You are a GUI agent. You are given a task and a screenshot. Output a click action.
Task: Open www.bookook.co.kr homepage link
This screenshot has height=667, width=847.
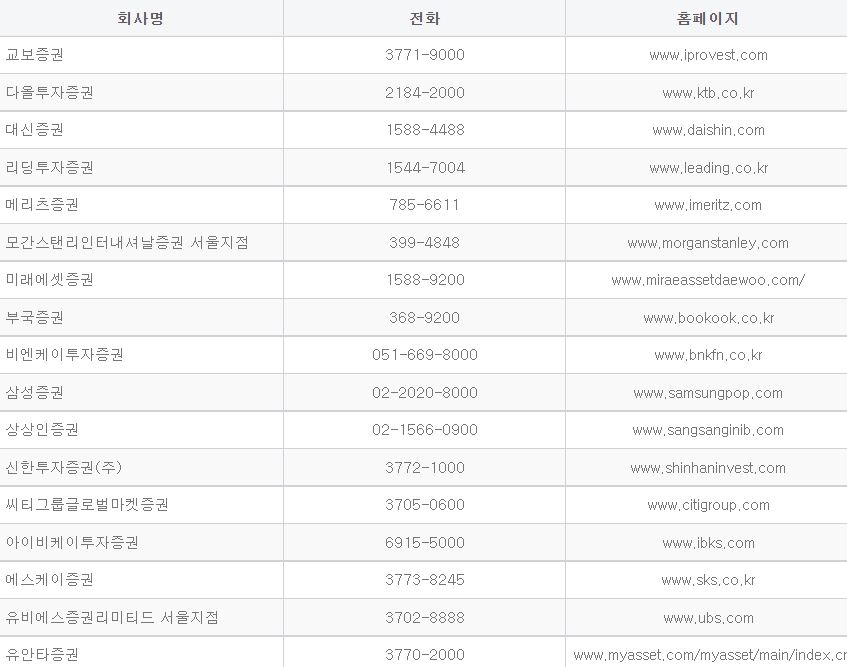click(x=709, y=318)
